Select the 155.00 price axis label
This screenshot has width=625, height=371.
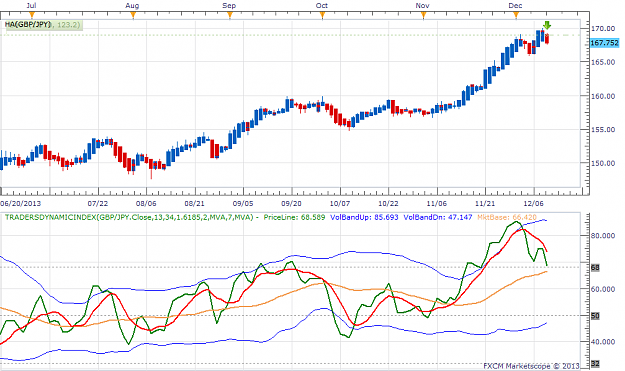tap(603, 130)
